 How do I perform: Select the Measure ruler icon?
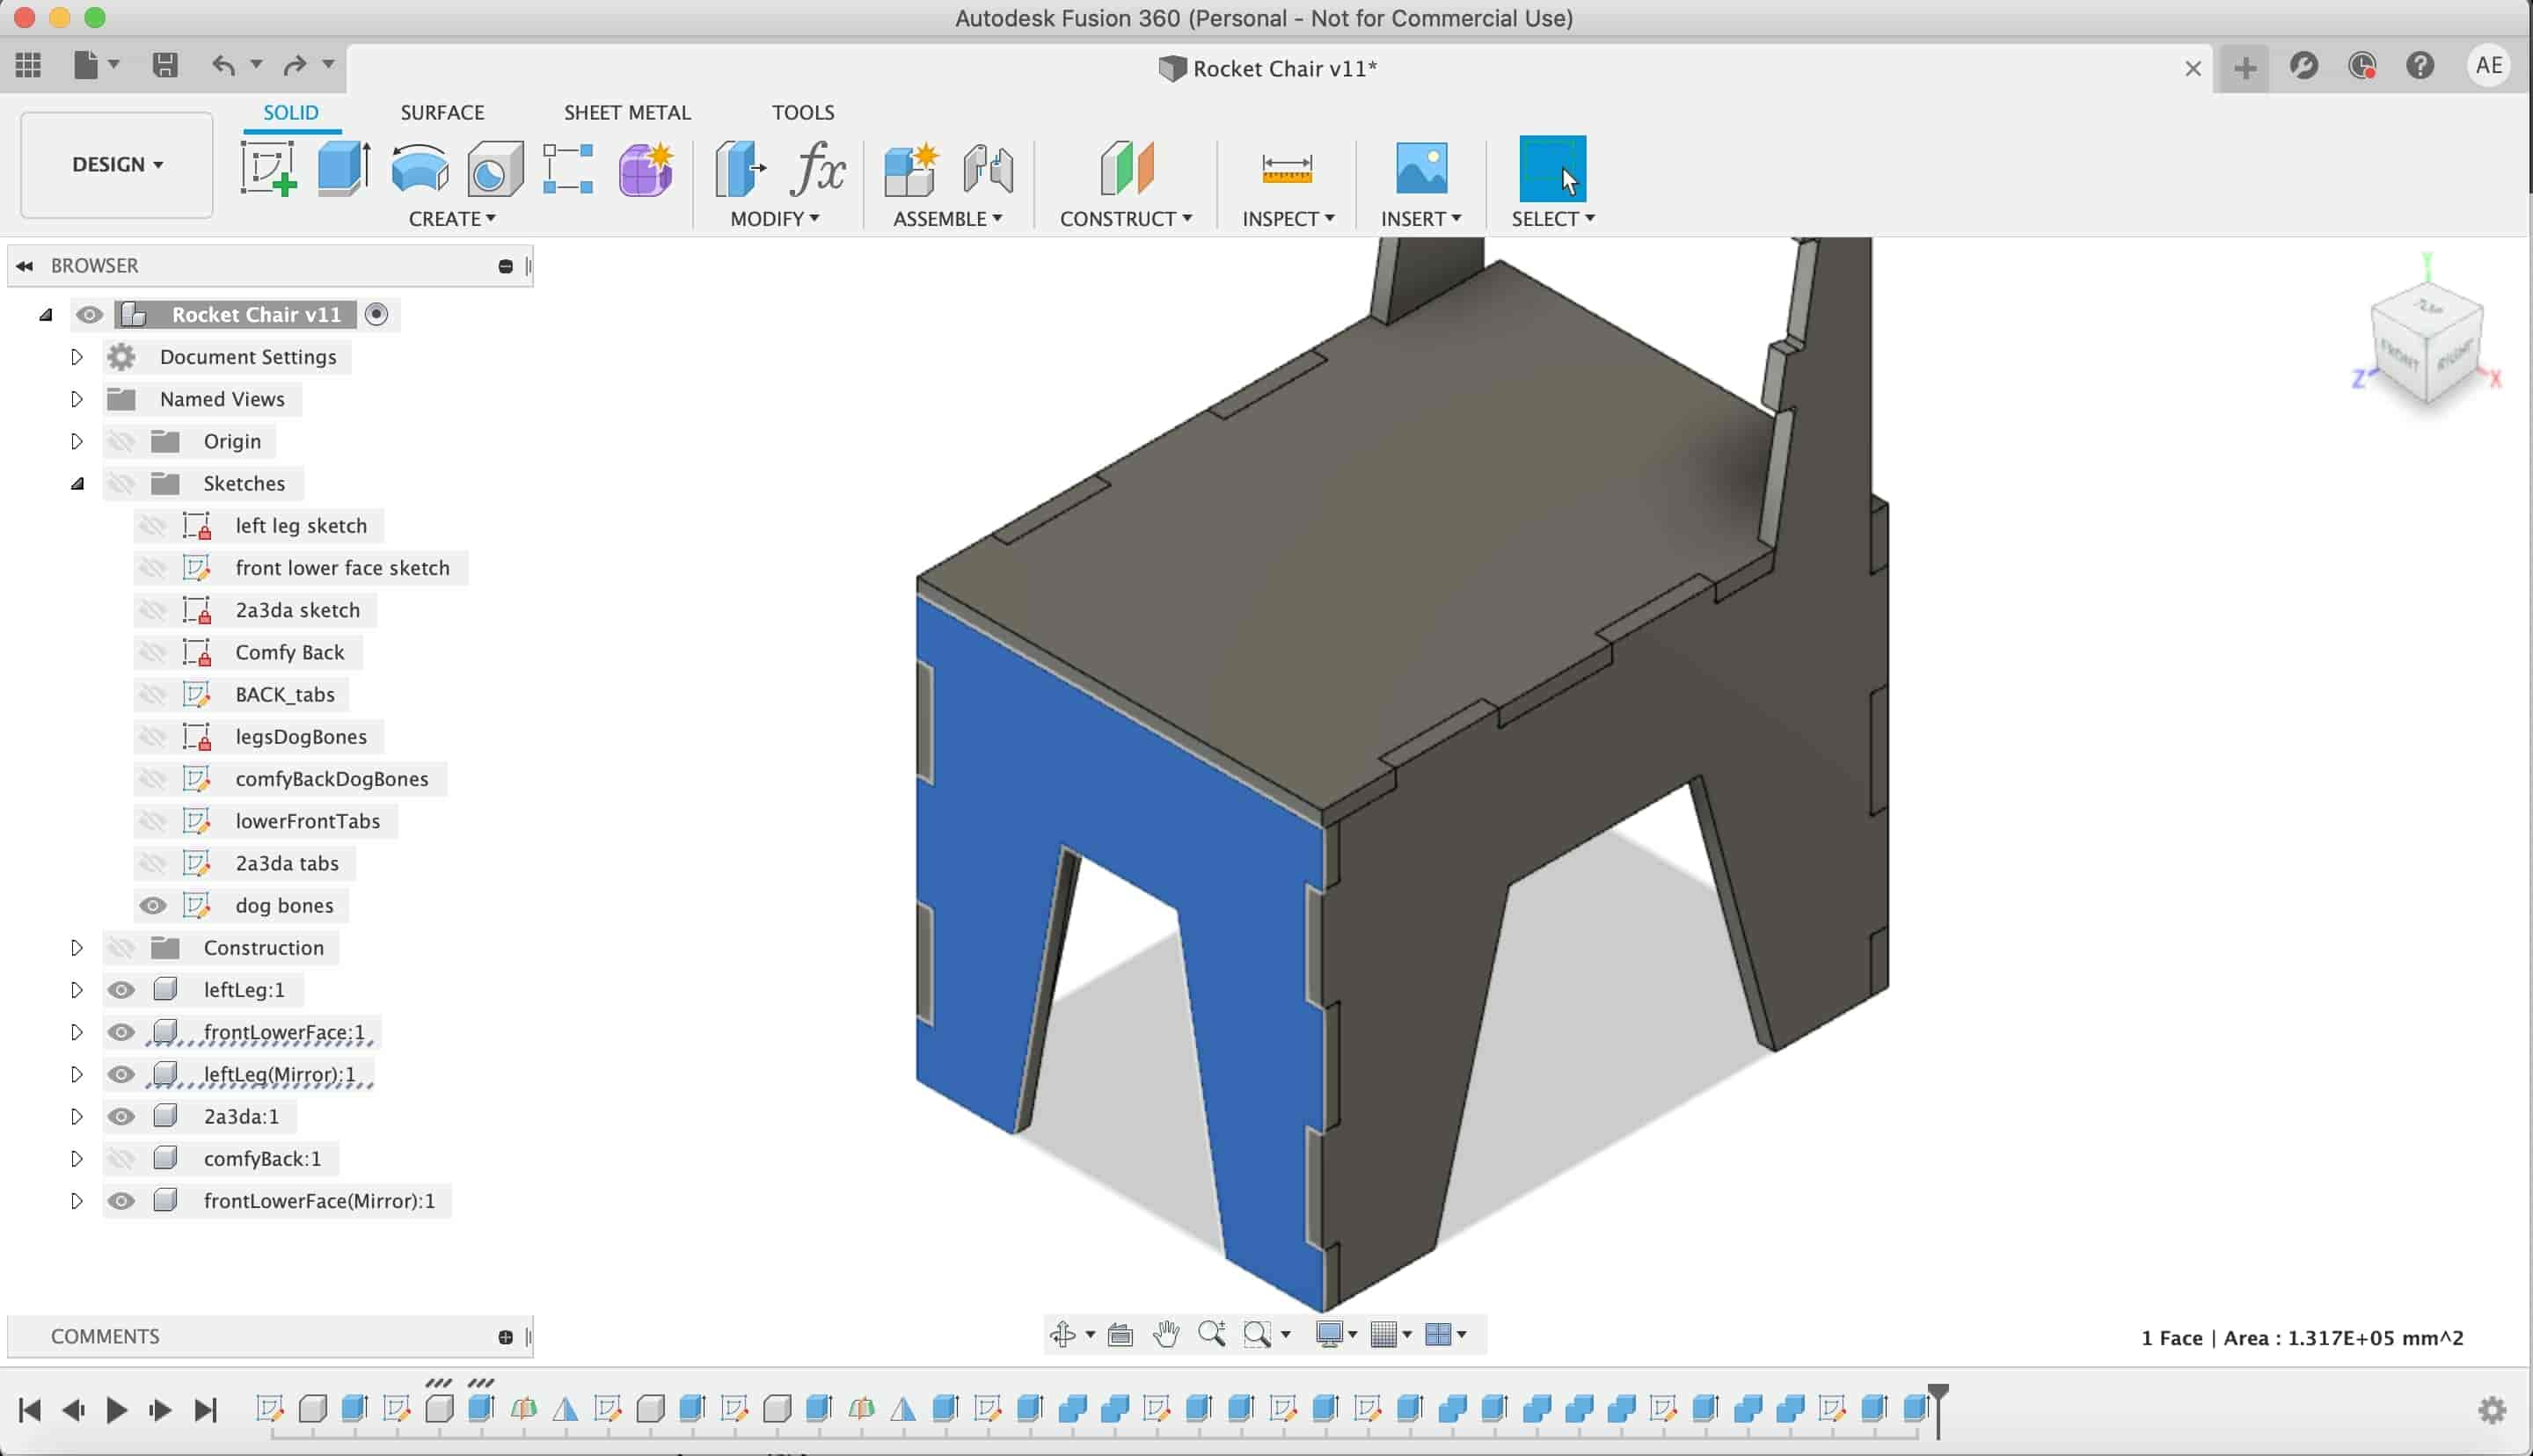[x=1287, y=168]
